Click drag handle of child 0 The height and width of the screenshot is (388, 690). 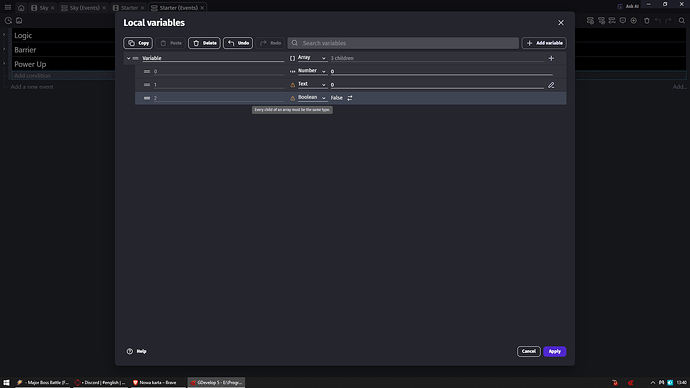tap(147, 71)
